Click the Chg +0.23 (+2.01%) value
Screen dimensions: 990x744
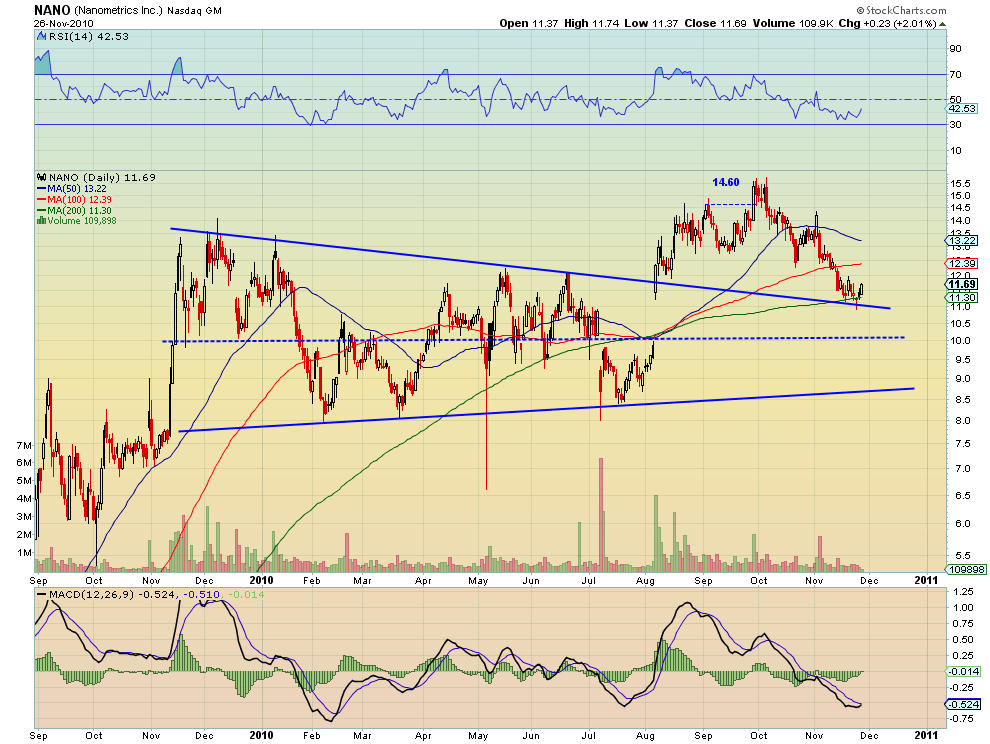888,23
